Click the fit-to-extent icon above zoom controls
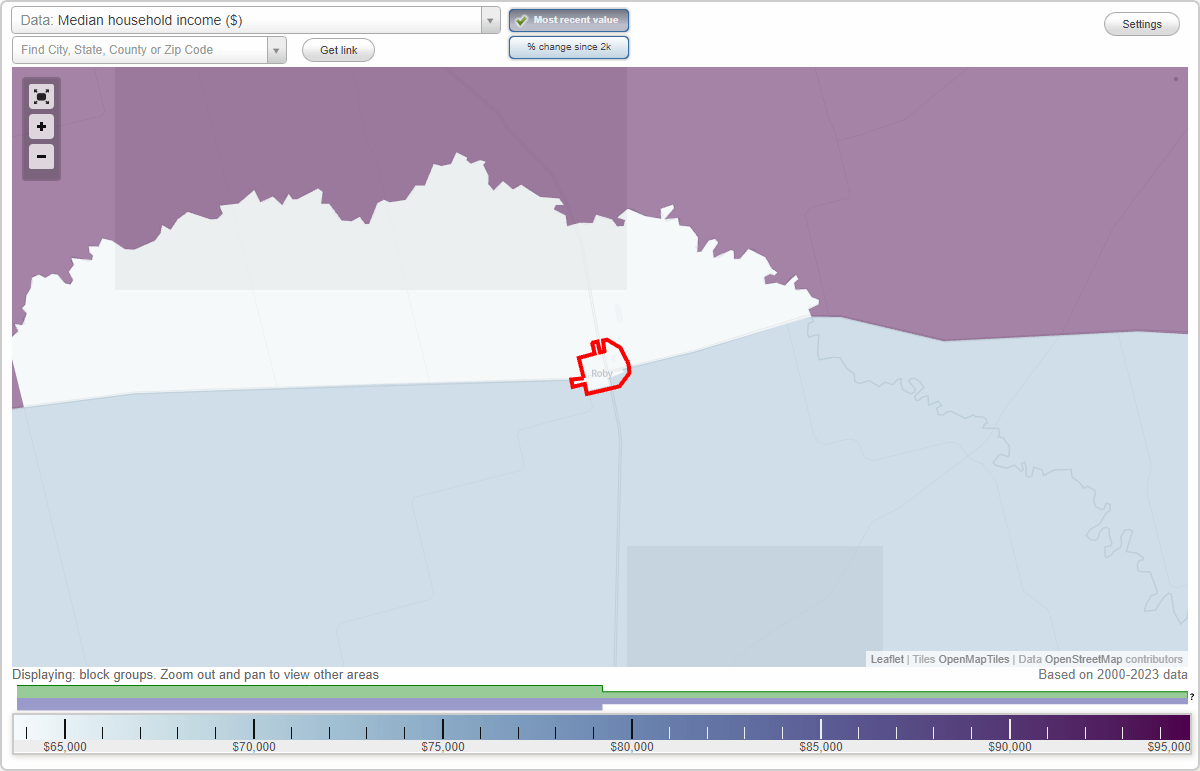The height and width of the screenshot is (771, 1200). pos(41,96)
